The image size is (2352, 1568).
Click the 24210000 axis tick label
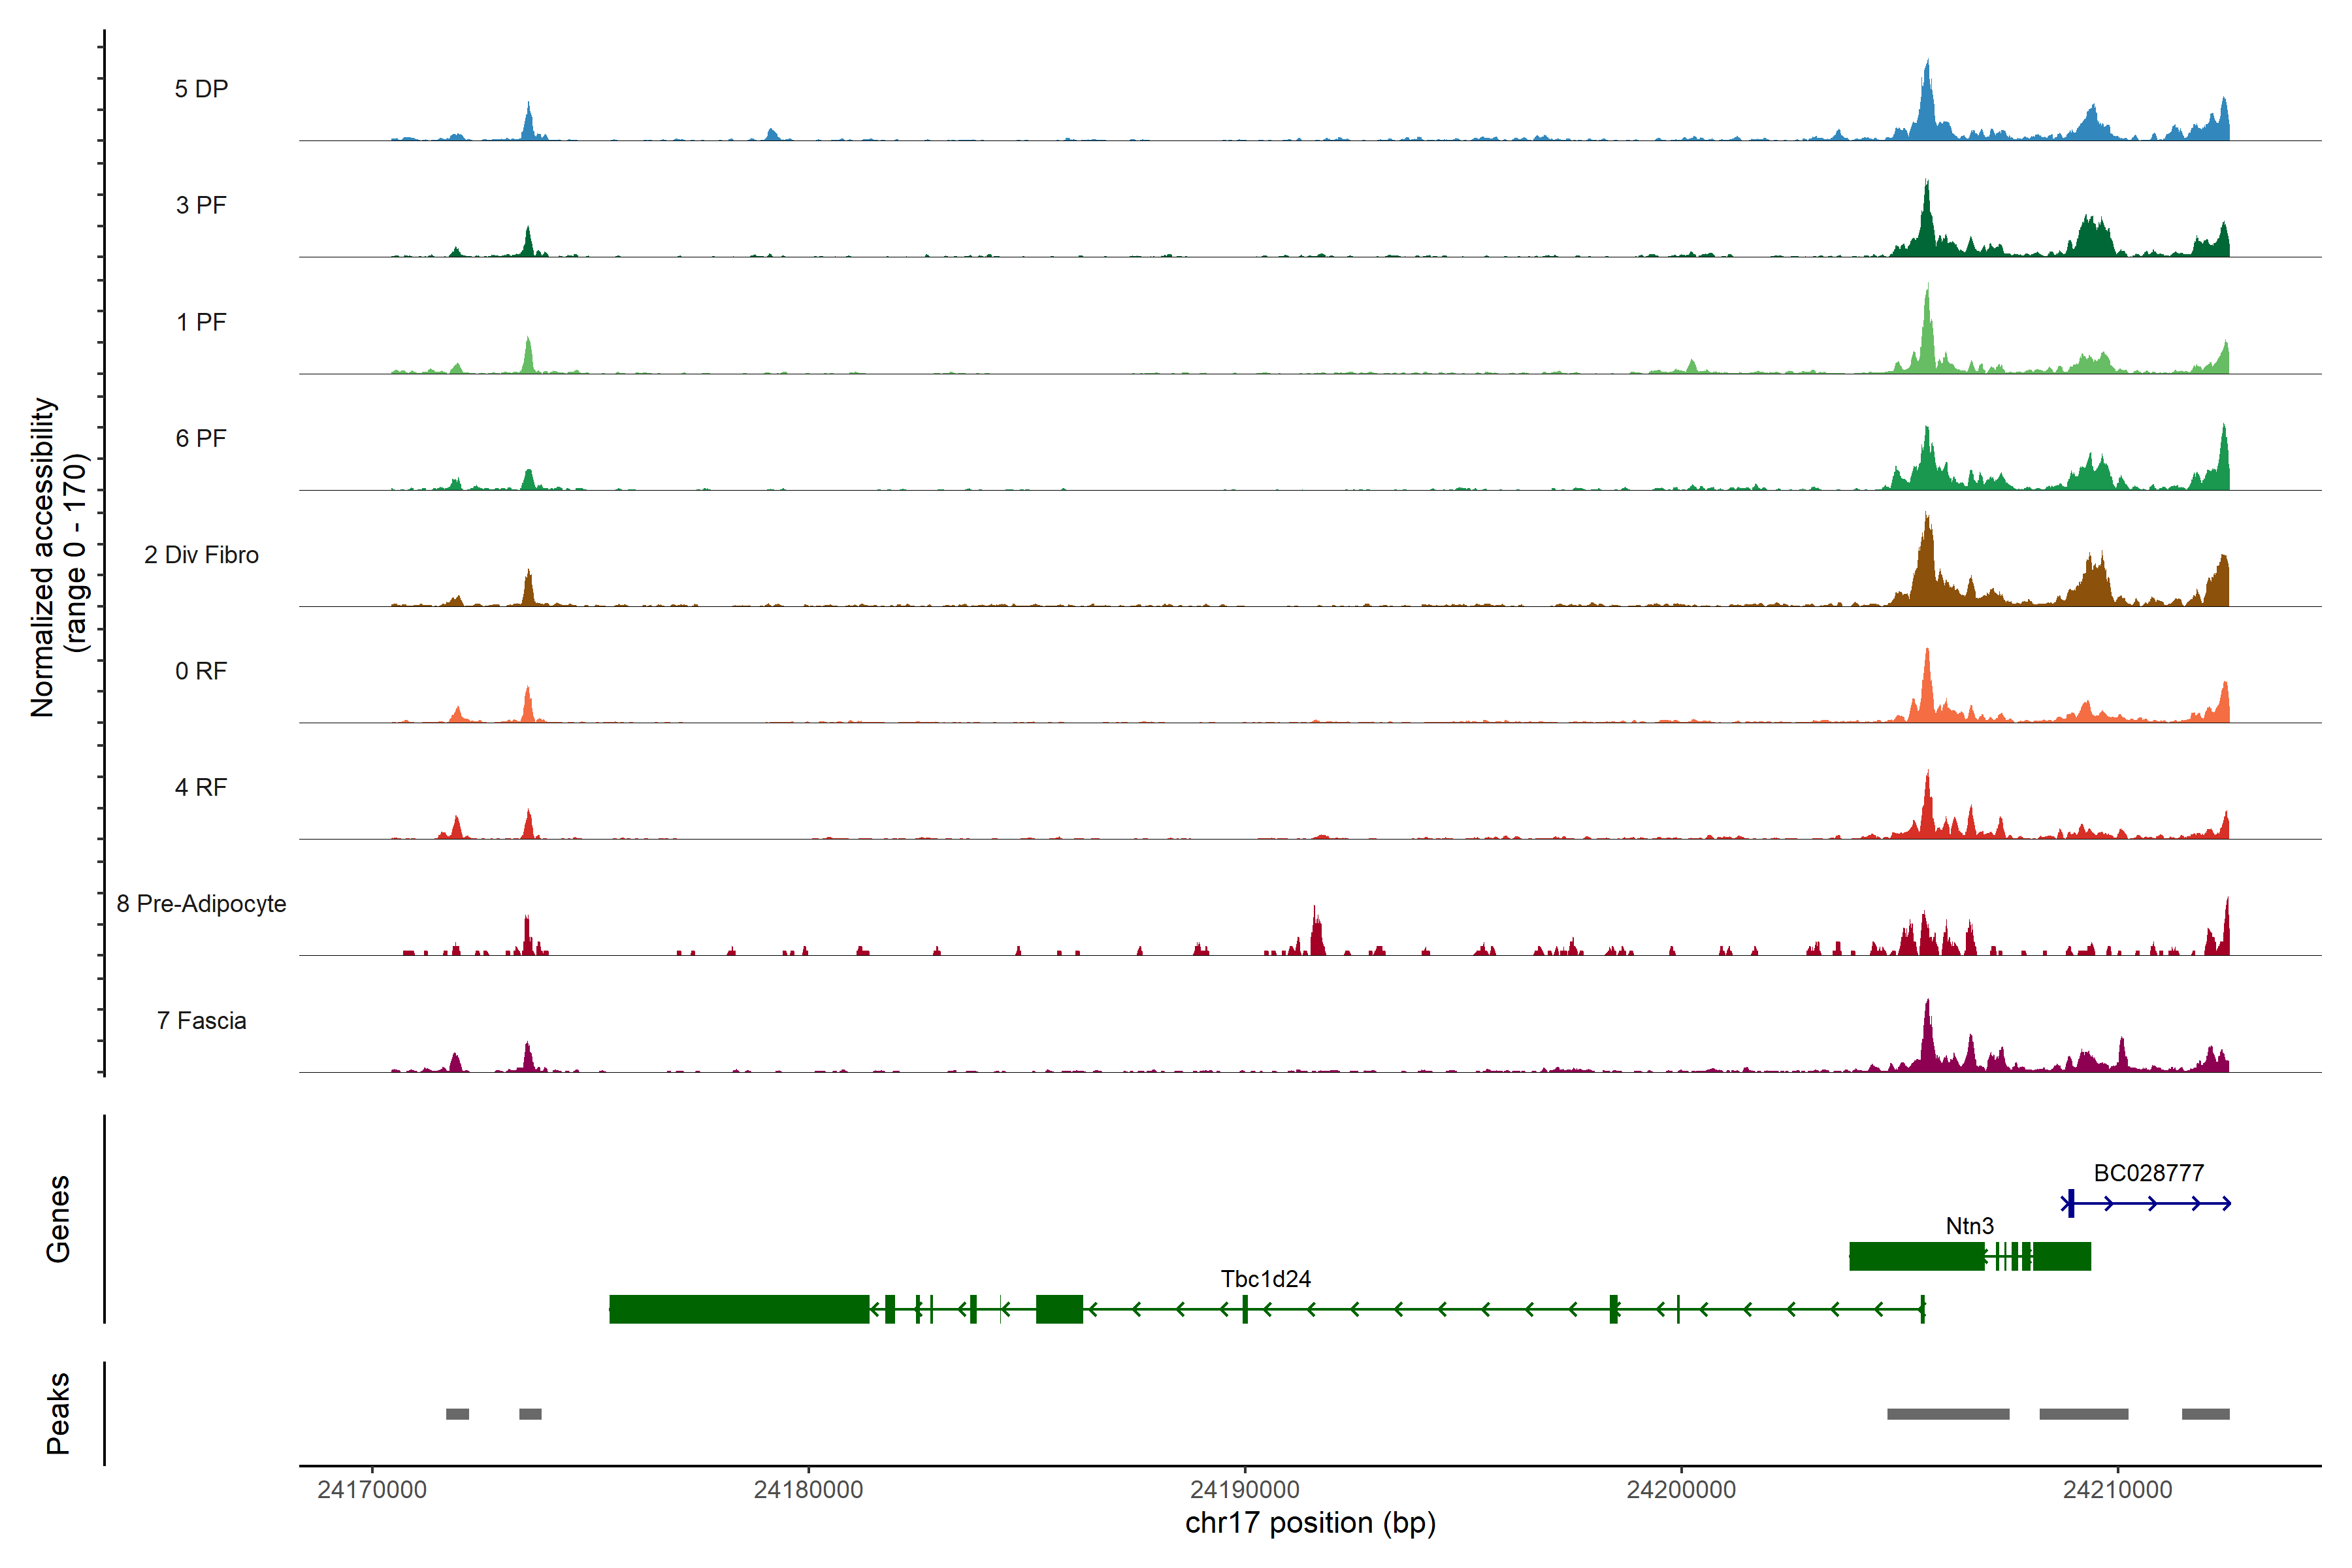click(x=2117, y=1490)
